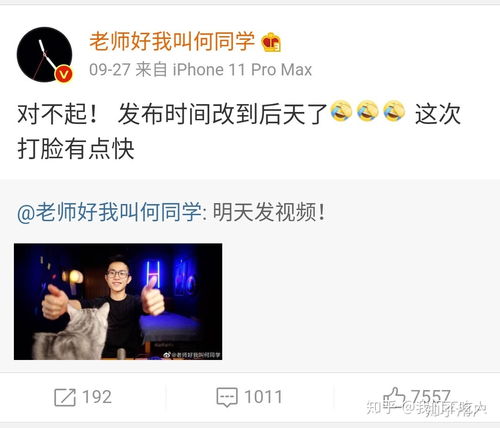Screen dimensions: 500x428
Task: Tap the comment bubble icon
Action: coord(227,397)
